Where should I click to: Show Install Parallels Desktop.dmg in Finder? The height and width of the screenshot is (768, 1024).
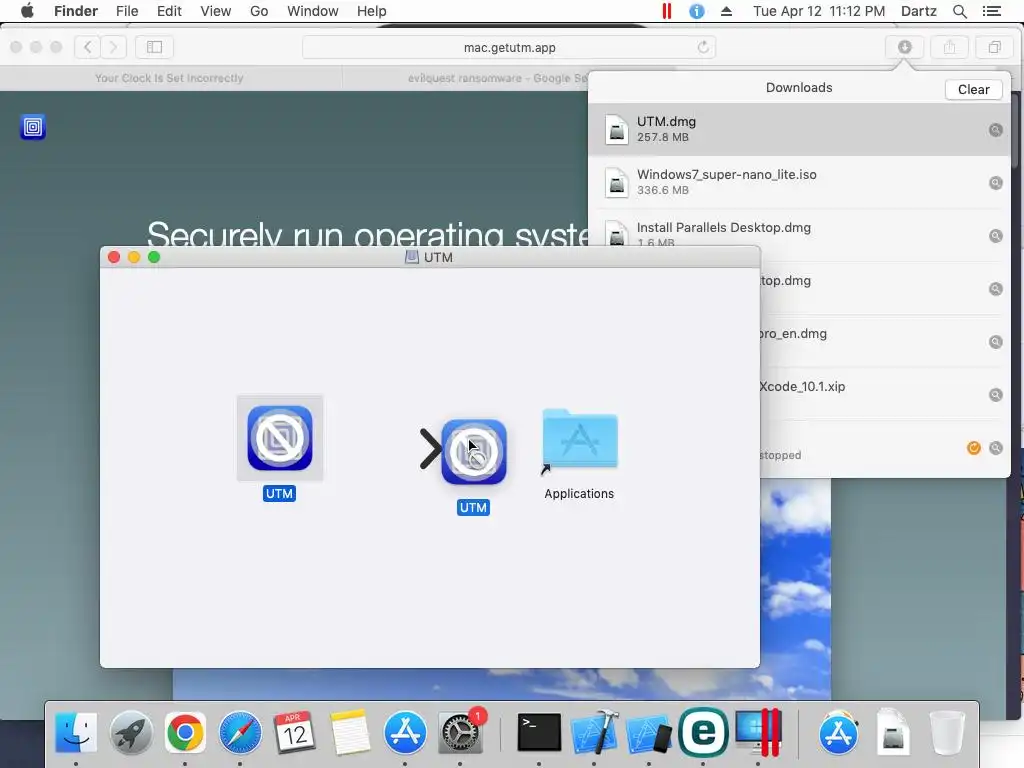[x=995, y=236]
